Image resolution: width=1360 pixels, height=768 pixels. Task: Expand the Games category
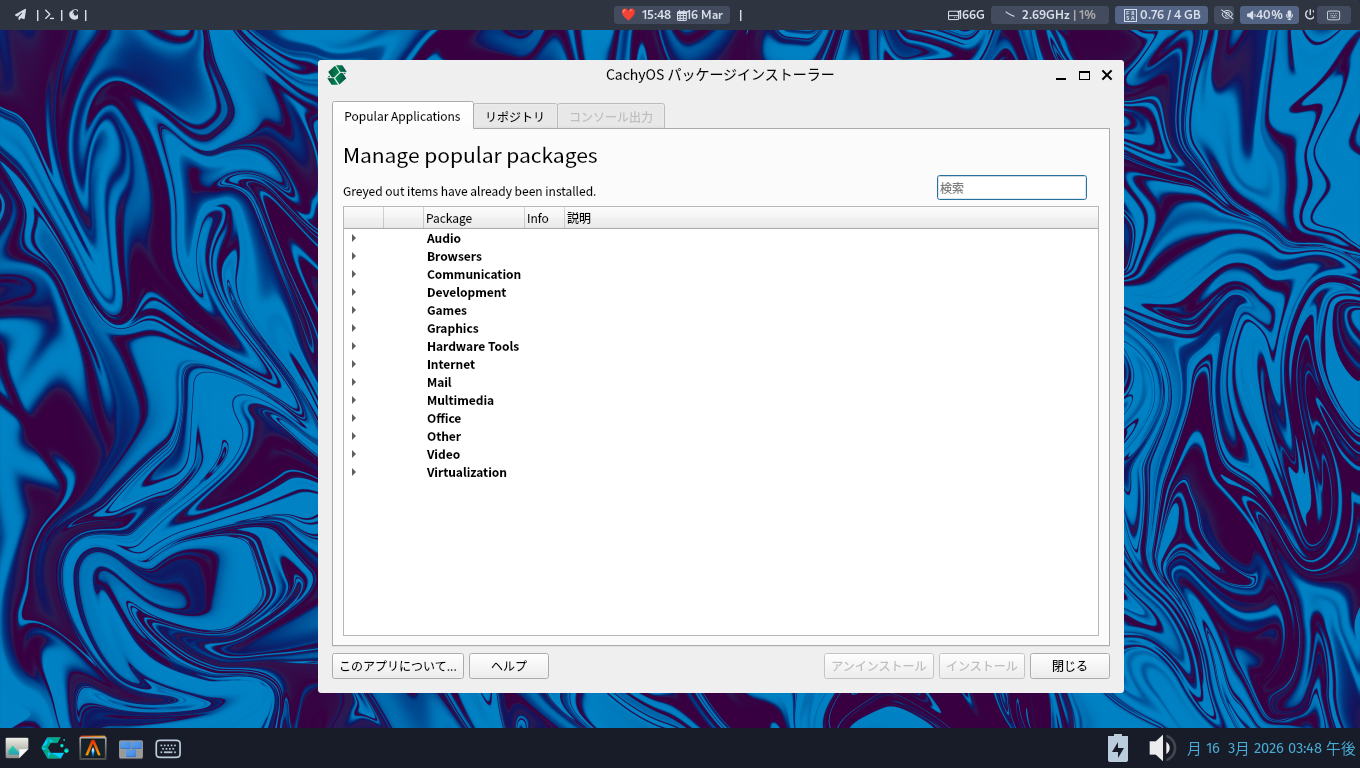(354, 310)
